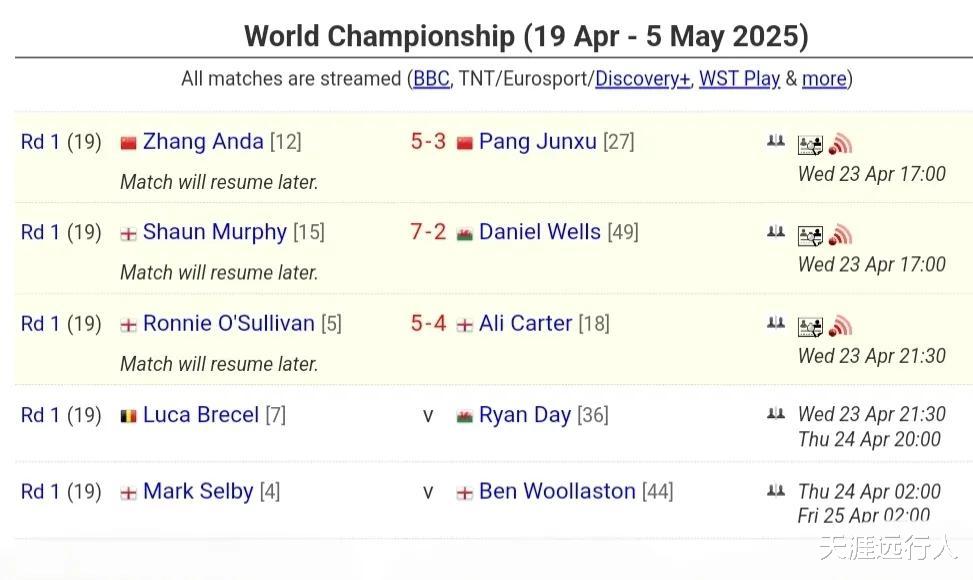Viewport: 973px width, 580px height.
Task: Open Ali Carter's player profile
Action: (x=525, y=324)
